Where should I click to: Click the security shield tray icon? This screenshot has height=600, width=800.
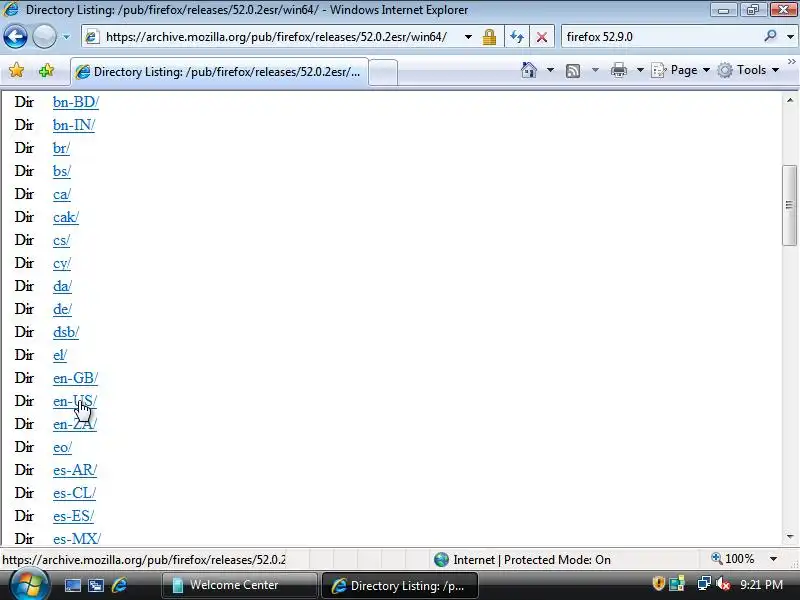[659, 583]
